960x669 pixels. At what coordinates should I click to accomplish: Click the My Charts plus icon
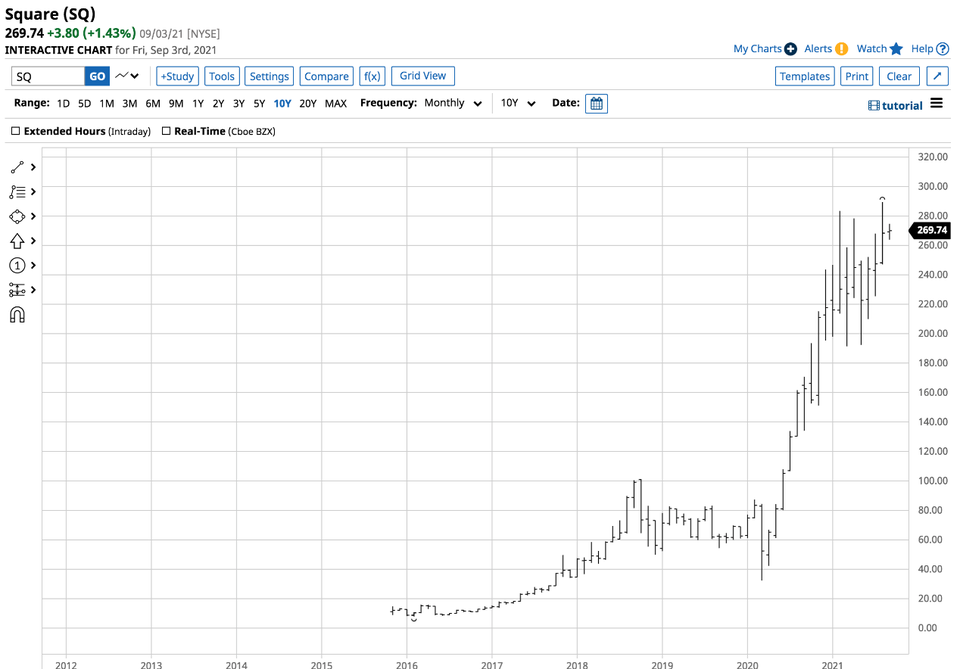pos(790,49)
